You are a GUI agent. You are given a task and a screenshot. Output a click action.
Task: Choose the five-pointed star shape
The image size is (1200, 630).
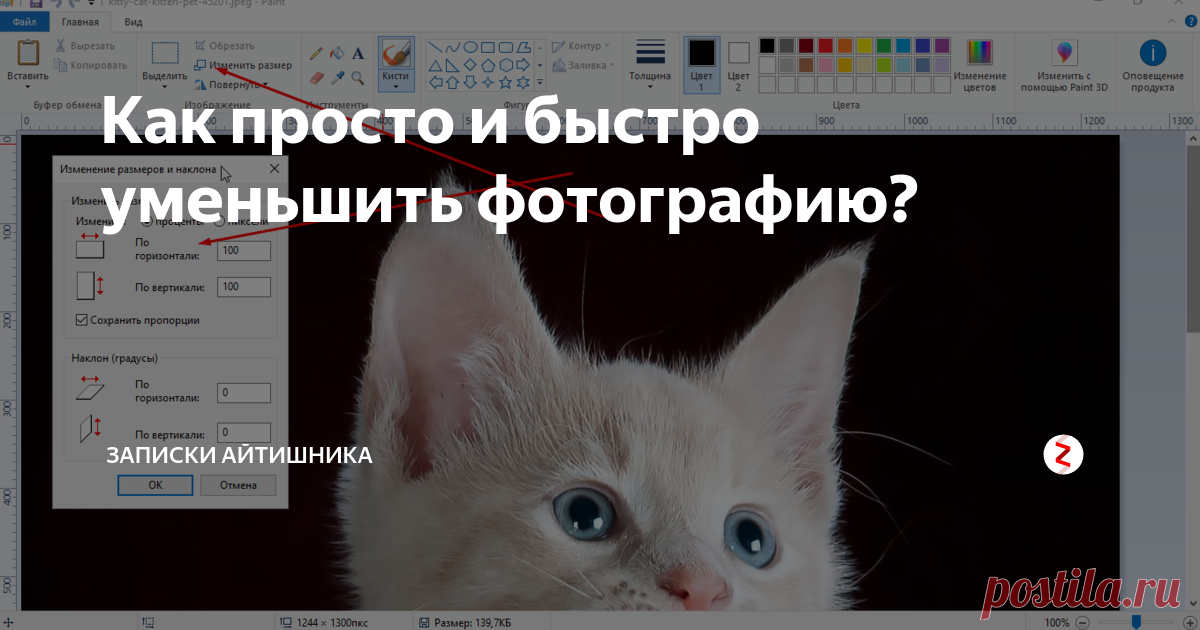click(x=506, y=82)
